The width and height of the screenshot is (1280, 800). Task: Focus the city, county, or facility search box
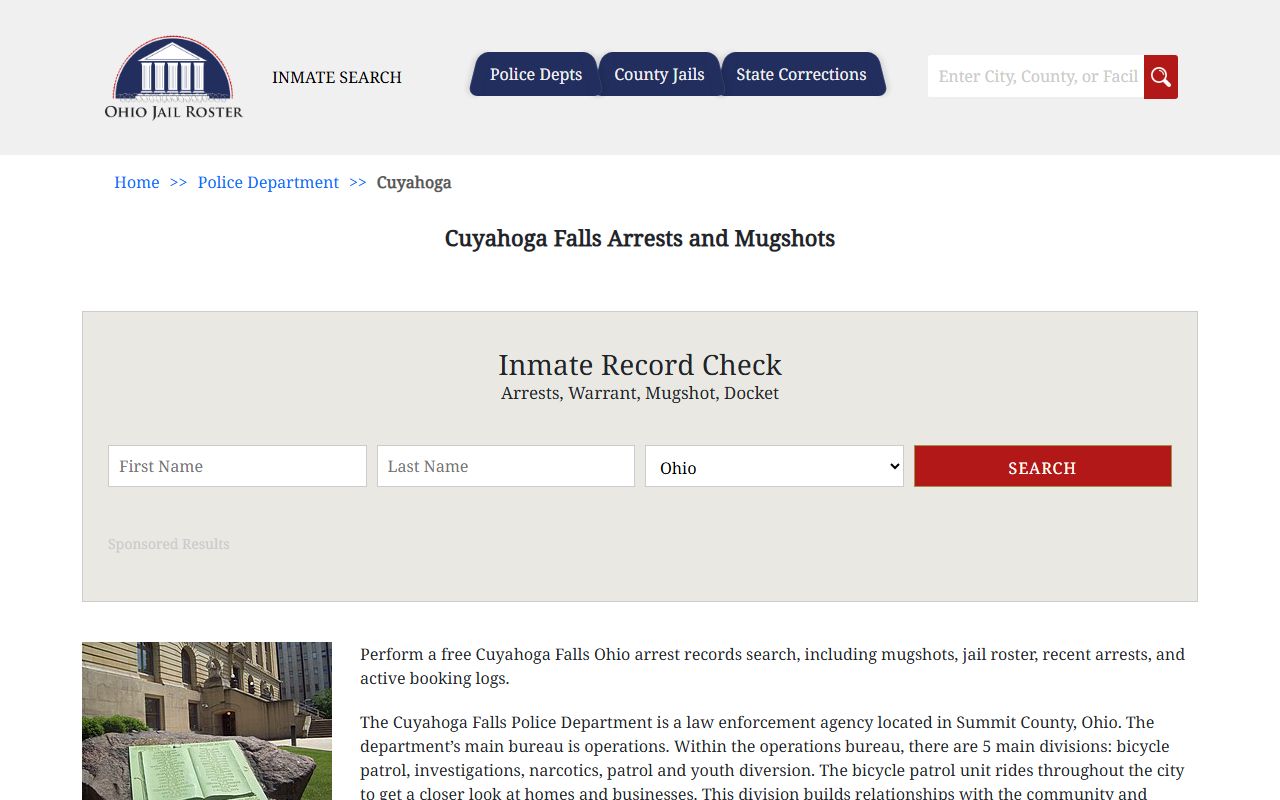pyautogui.click(x=1036, y=77)
